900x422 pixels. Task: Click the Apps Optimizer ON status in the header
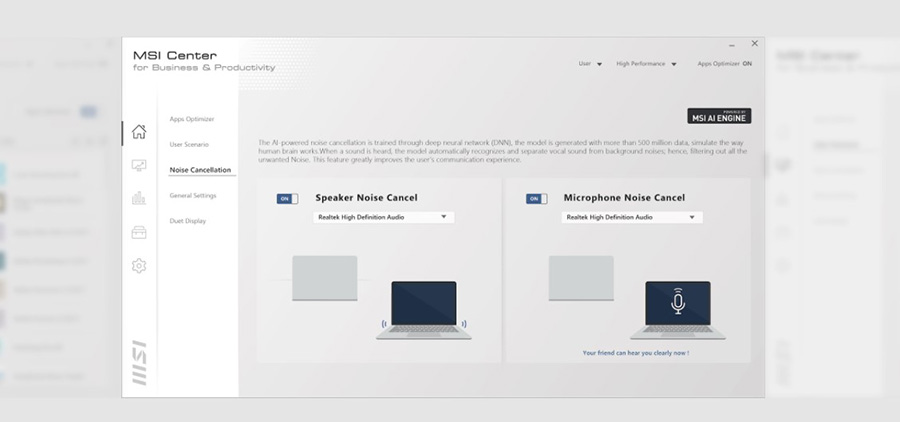(x=724, y=64)
